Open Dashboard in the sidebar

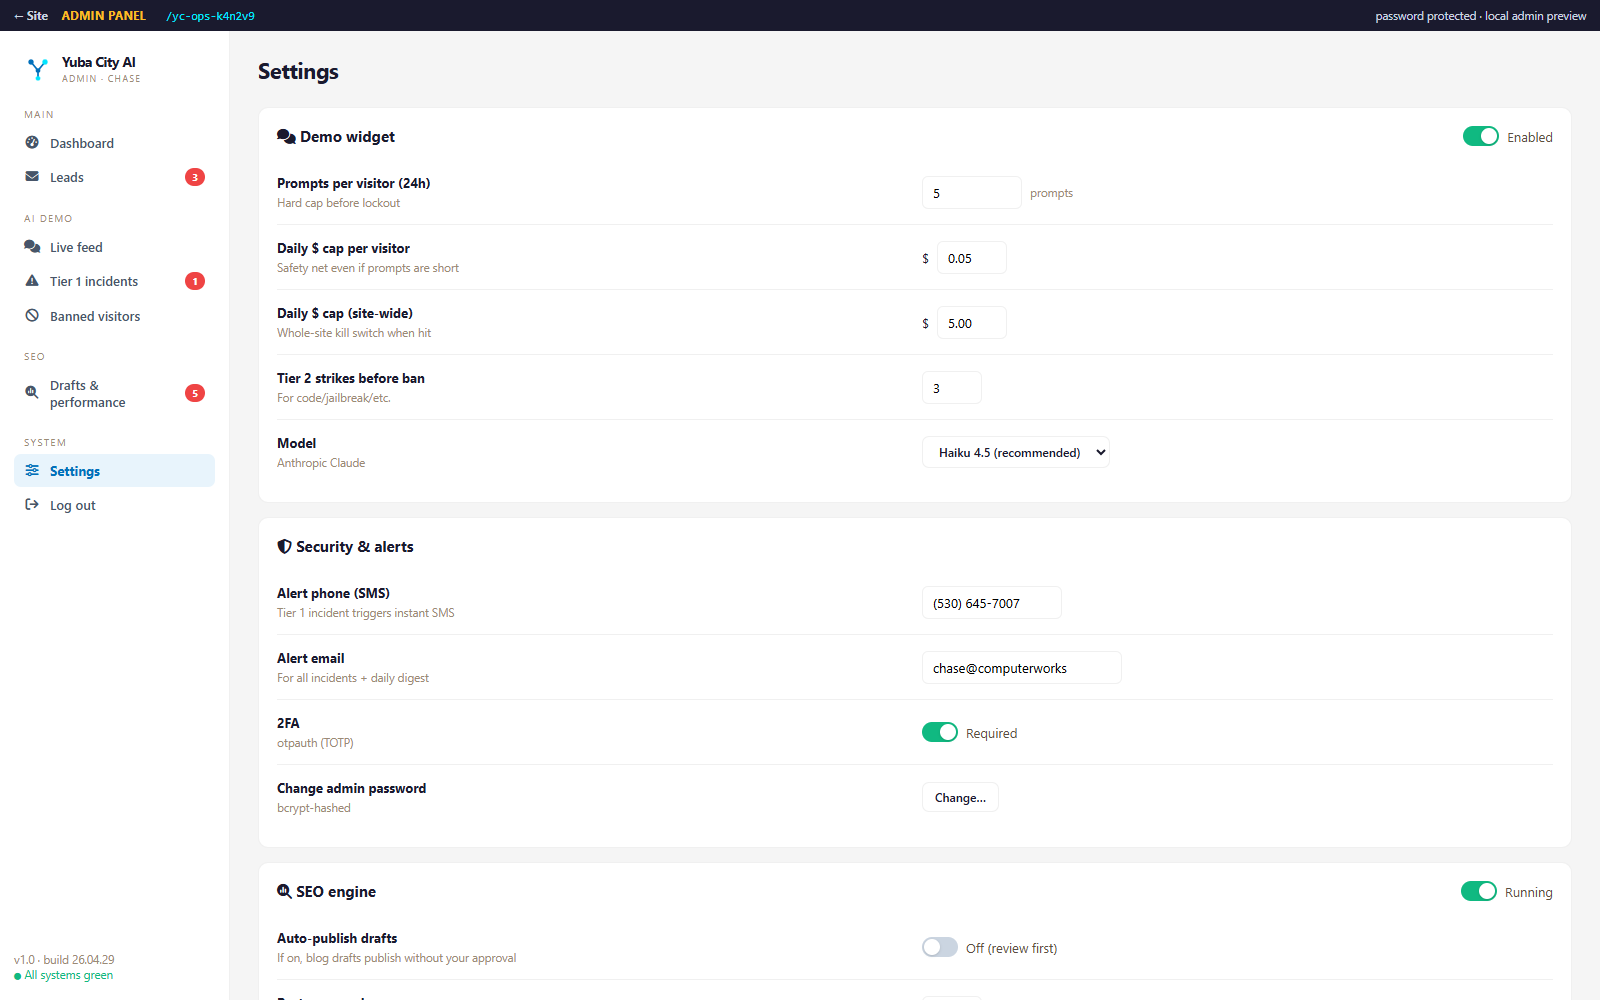click(x=114, y=143)
